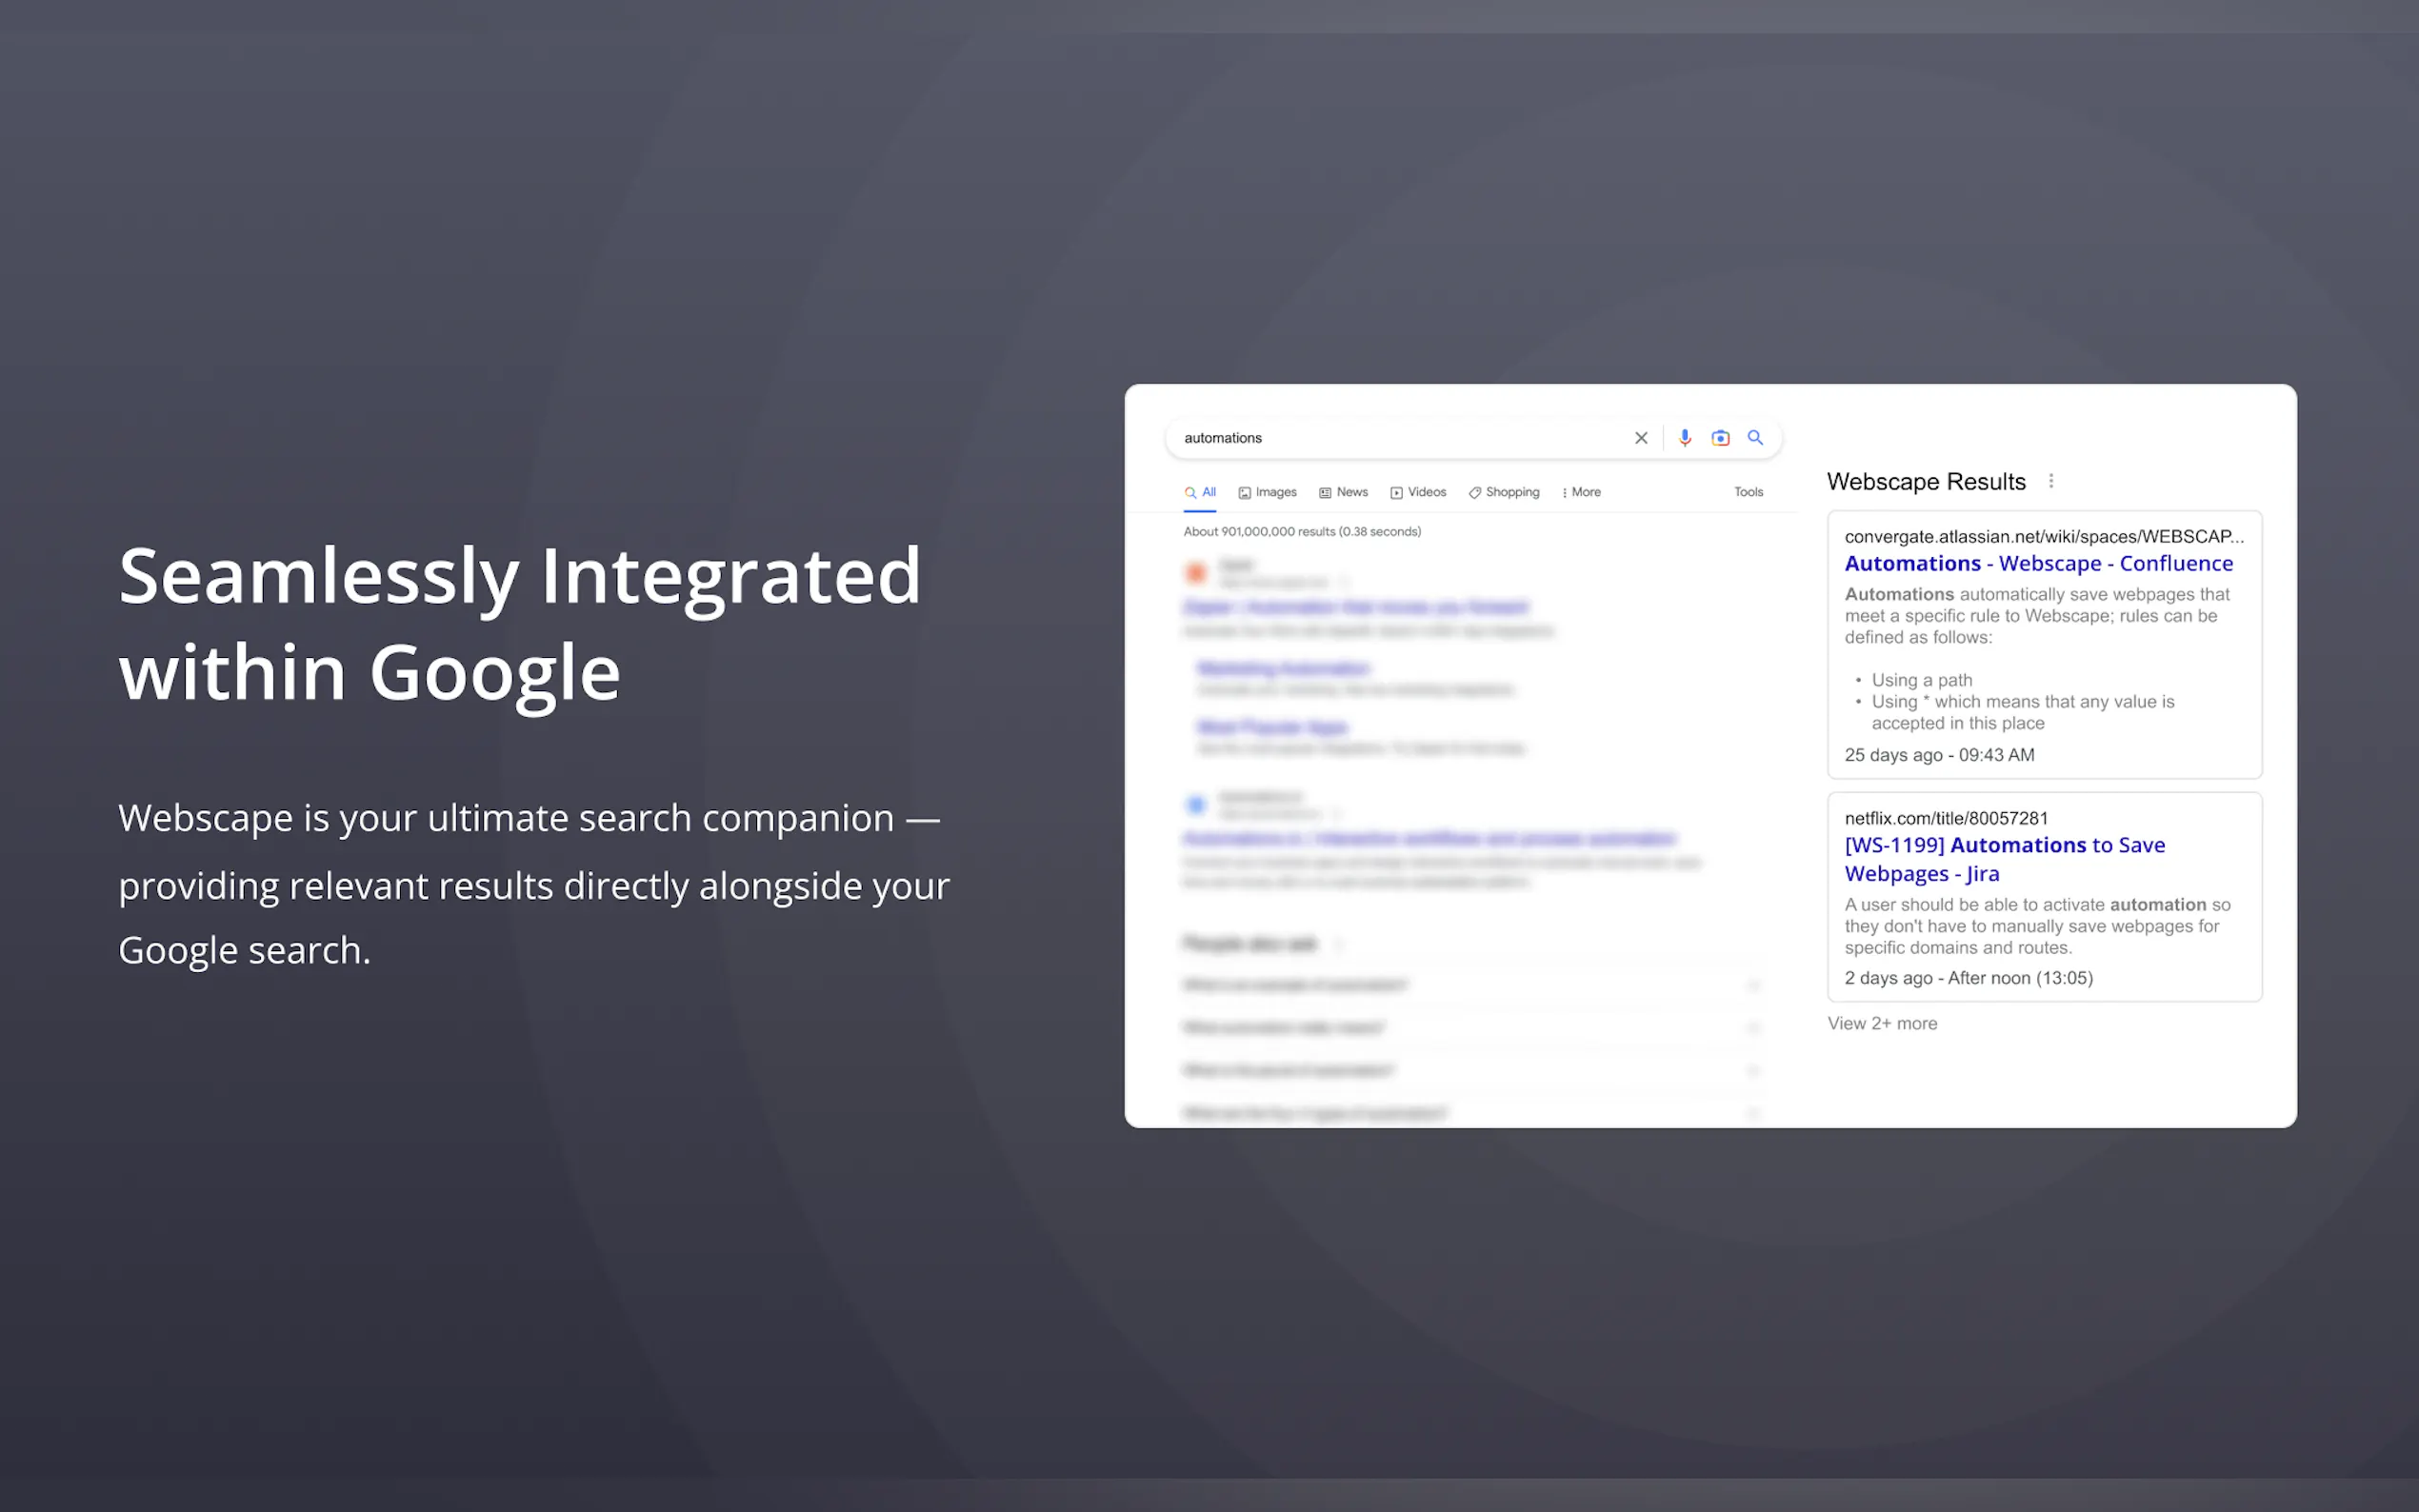Viewport: 2419px width, 1512px height.
Task: Clear the search query with the X
Action: pos(1641,438)
